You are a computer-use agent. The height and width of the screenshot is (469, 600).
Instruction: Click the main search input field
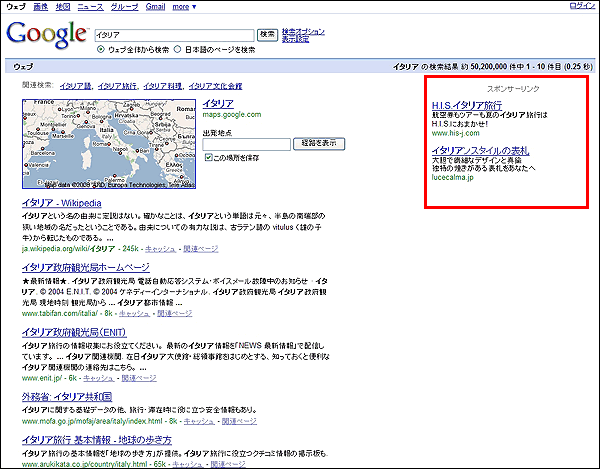pyautogui.click(x=174, y=34)
